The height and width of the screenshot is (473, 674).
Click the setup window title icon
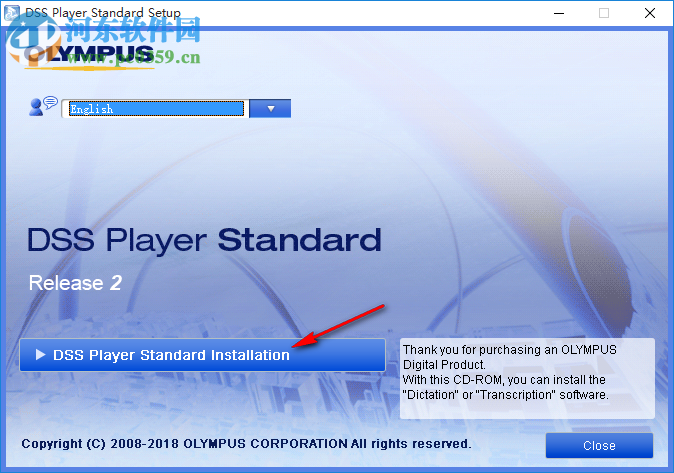point(12,12)
